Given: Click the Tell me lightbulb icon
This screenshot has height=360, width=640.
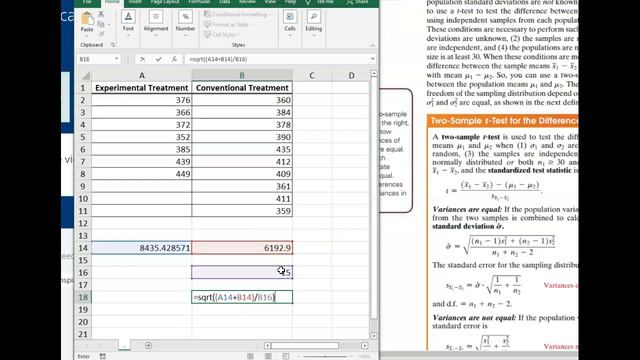Looking at the screenshot, I should (x=308, y=2).
